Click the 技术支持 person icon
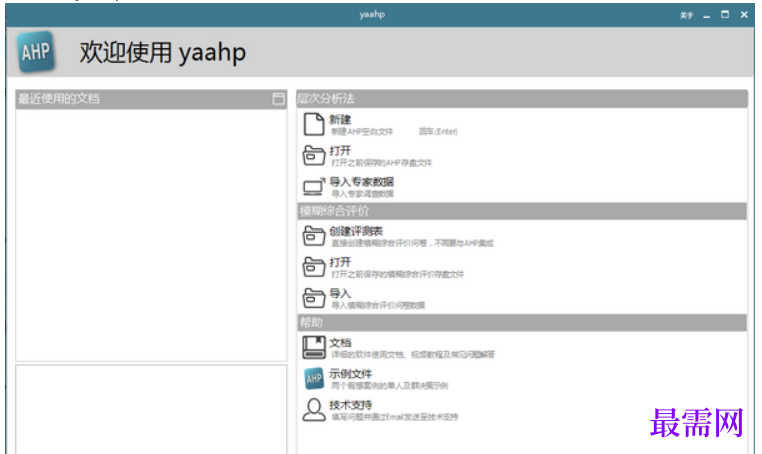 [313, 410]
